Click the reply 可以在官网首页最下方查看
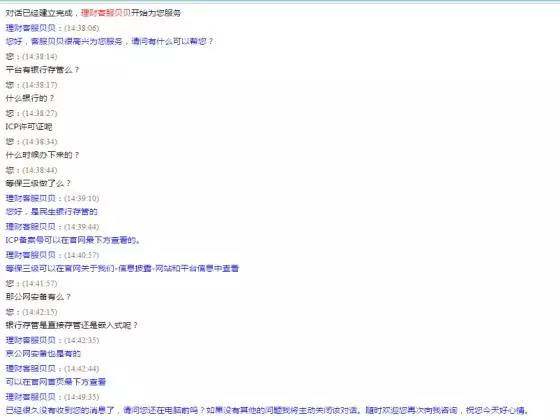The height and width of the screenshot is (420, 560). pyautogui.click(x=56, y=382)
